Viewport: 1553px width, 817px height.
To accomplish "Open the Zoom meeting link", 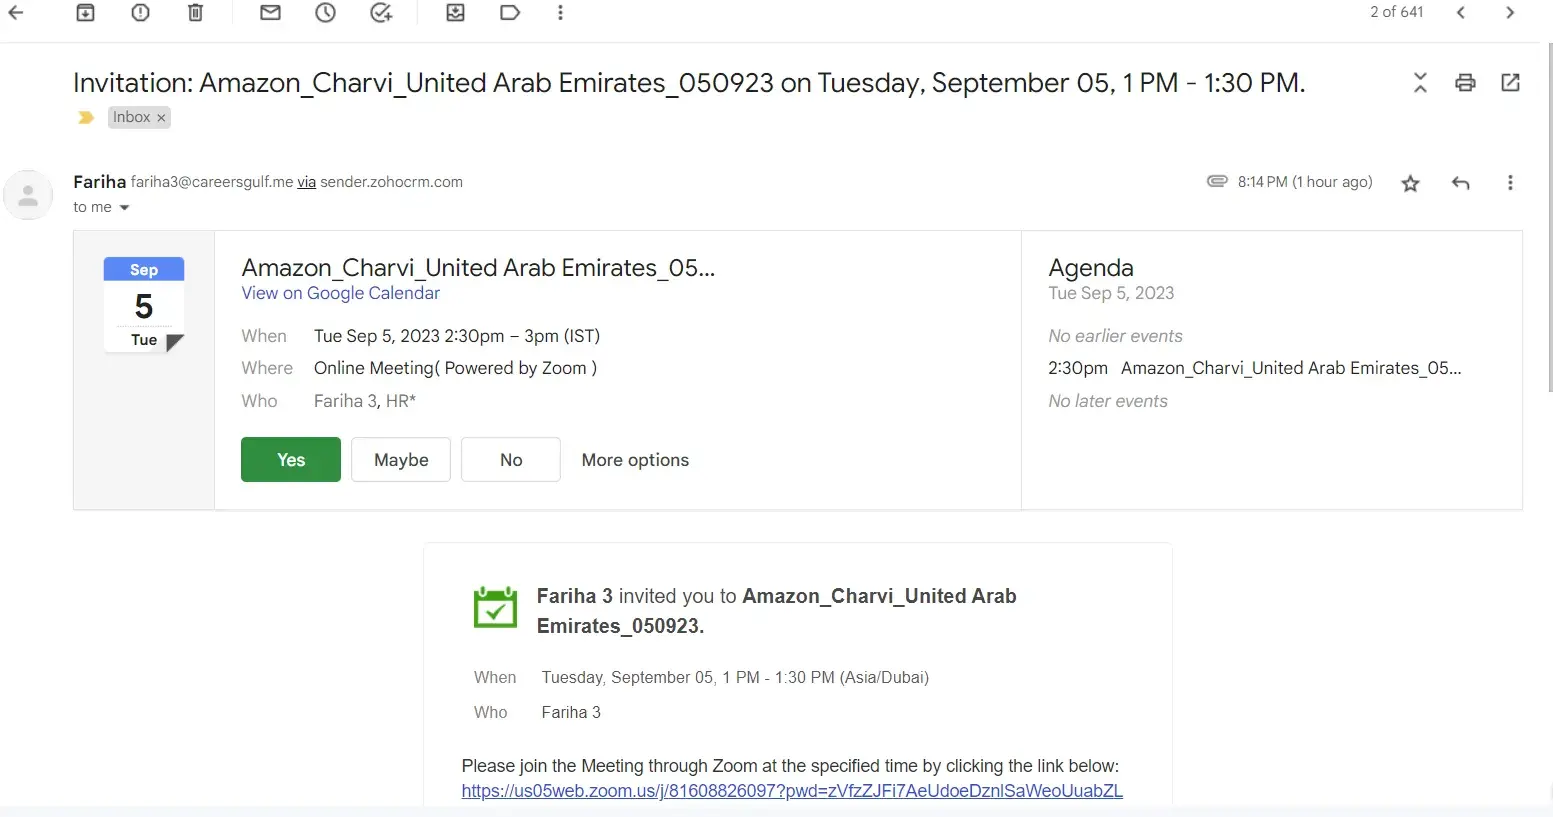I will coord(791,791).
